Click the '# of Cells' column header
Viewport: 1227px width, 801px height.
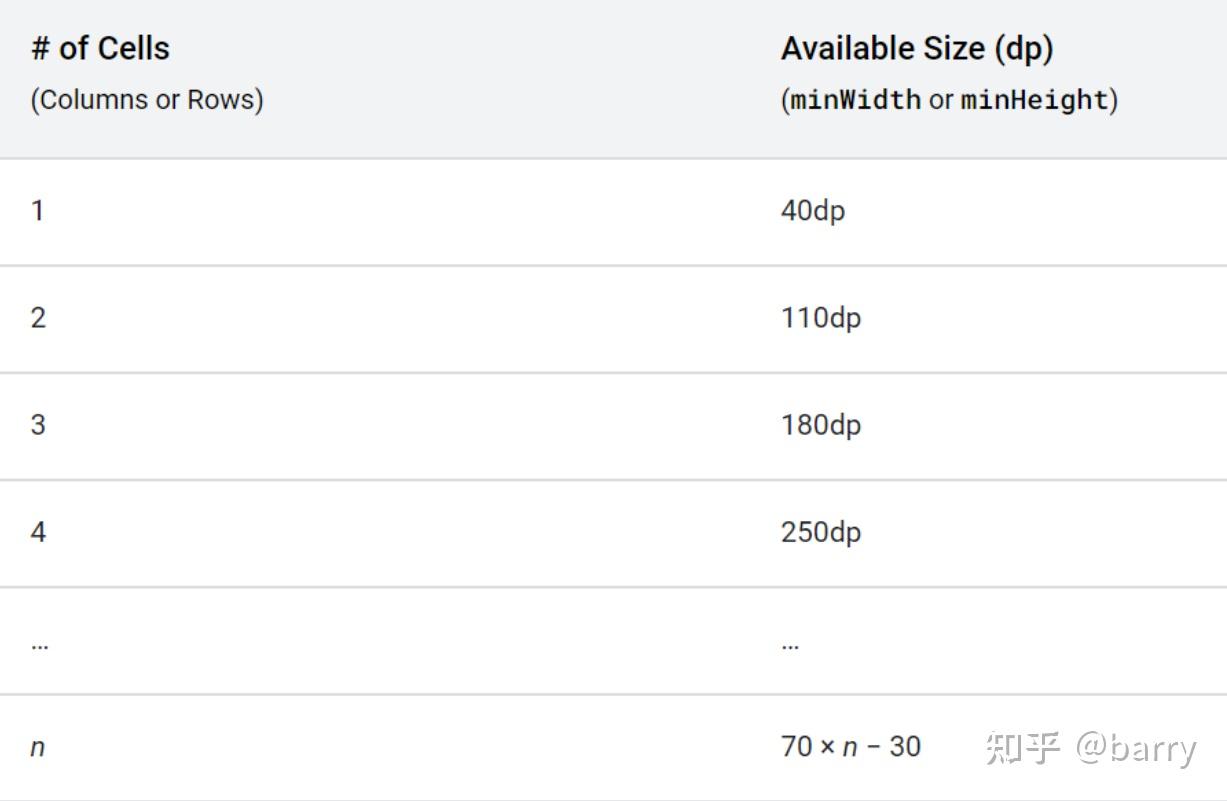(100, 48)
